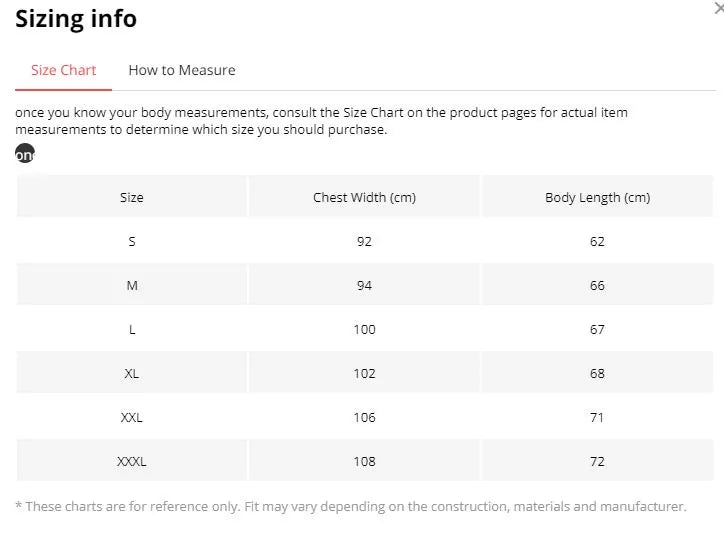724x551 pixels.
Task: Select the M size row label
Action: point(132,285)
